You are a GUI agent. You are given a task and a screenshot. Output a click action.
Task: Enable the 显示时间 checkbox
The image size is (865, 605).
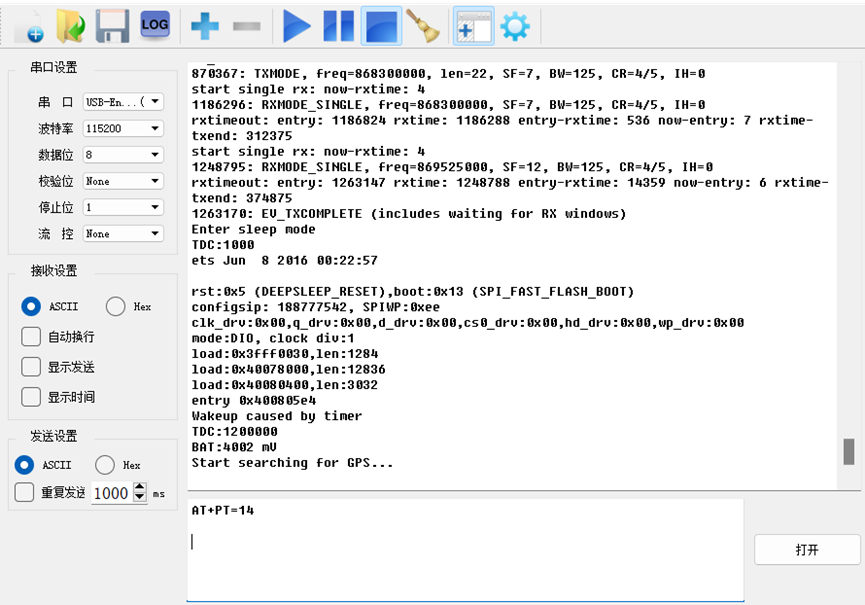point(31,397)
